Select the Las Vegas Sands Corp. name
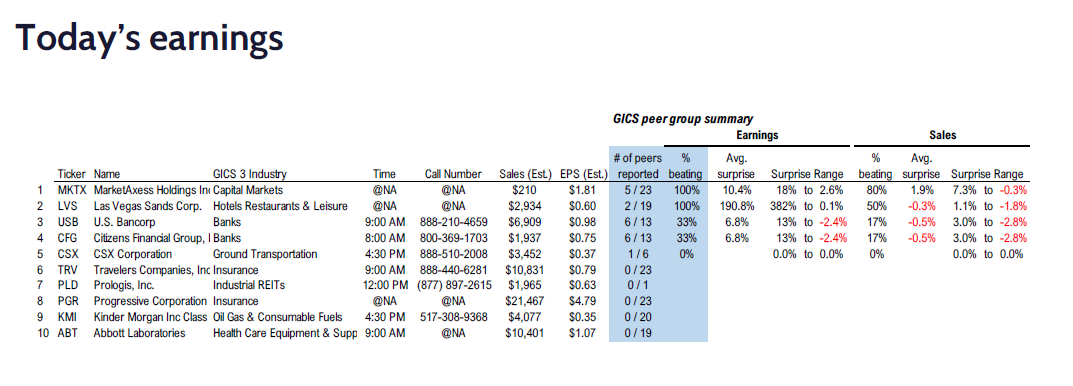The height and width of the screenshot is (386, 1073). click(147, 206)
